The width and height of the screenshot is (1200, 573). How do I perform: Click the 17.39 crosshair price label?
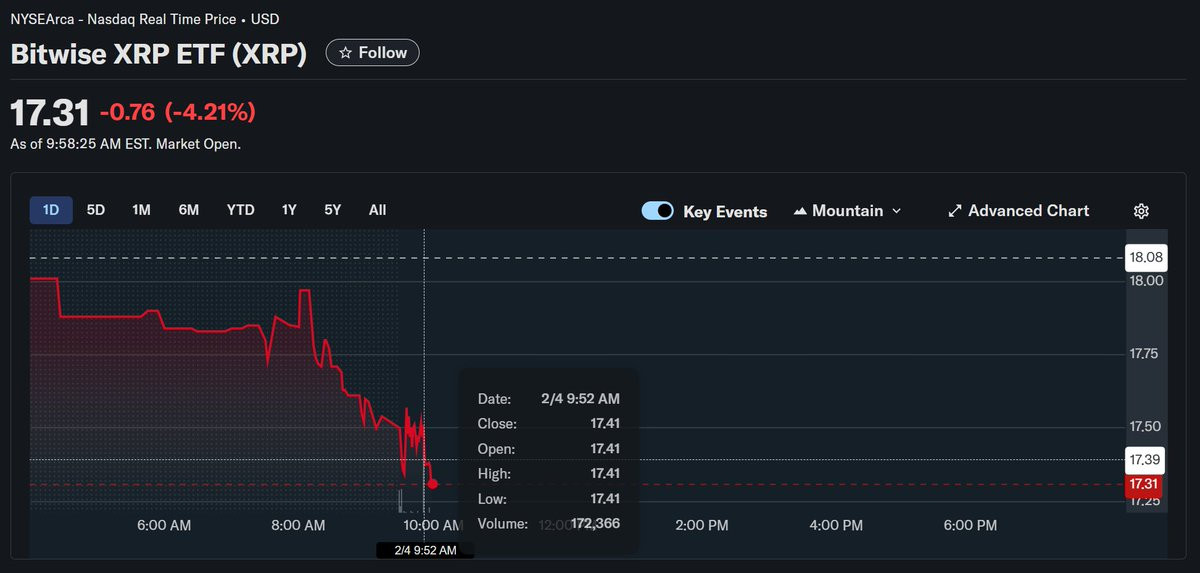[1145, 459]
